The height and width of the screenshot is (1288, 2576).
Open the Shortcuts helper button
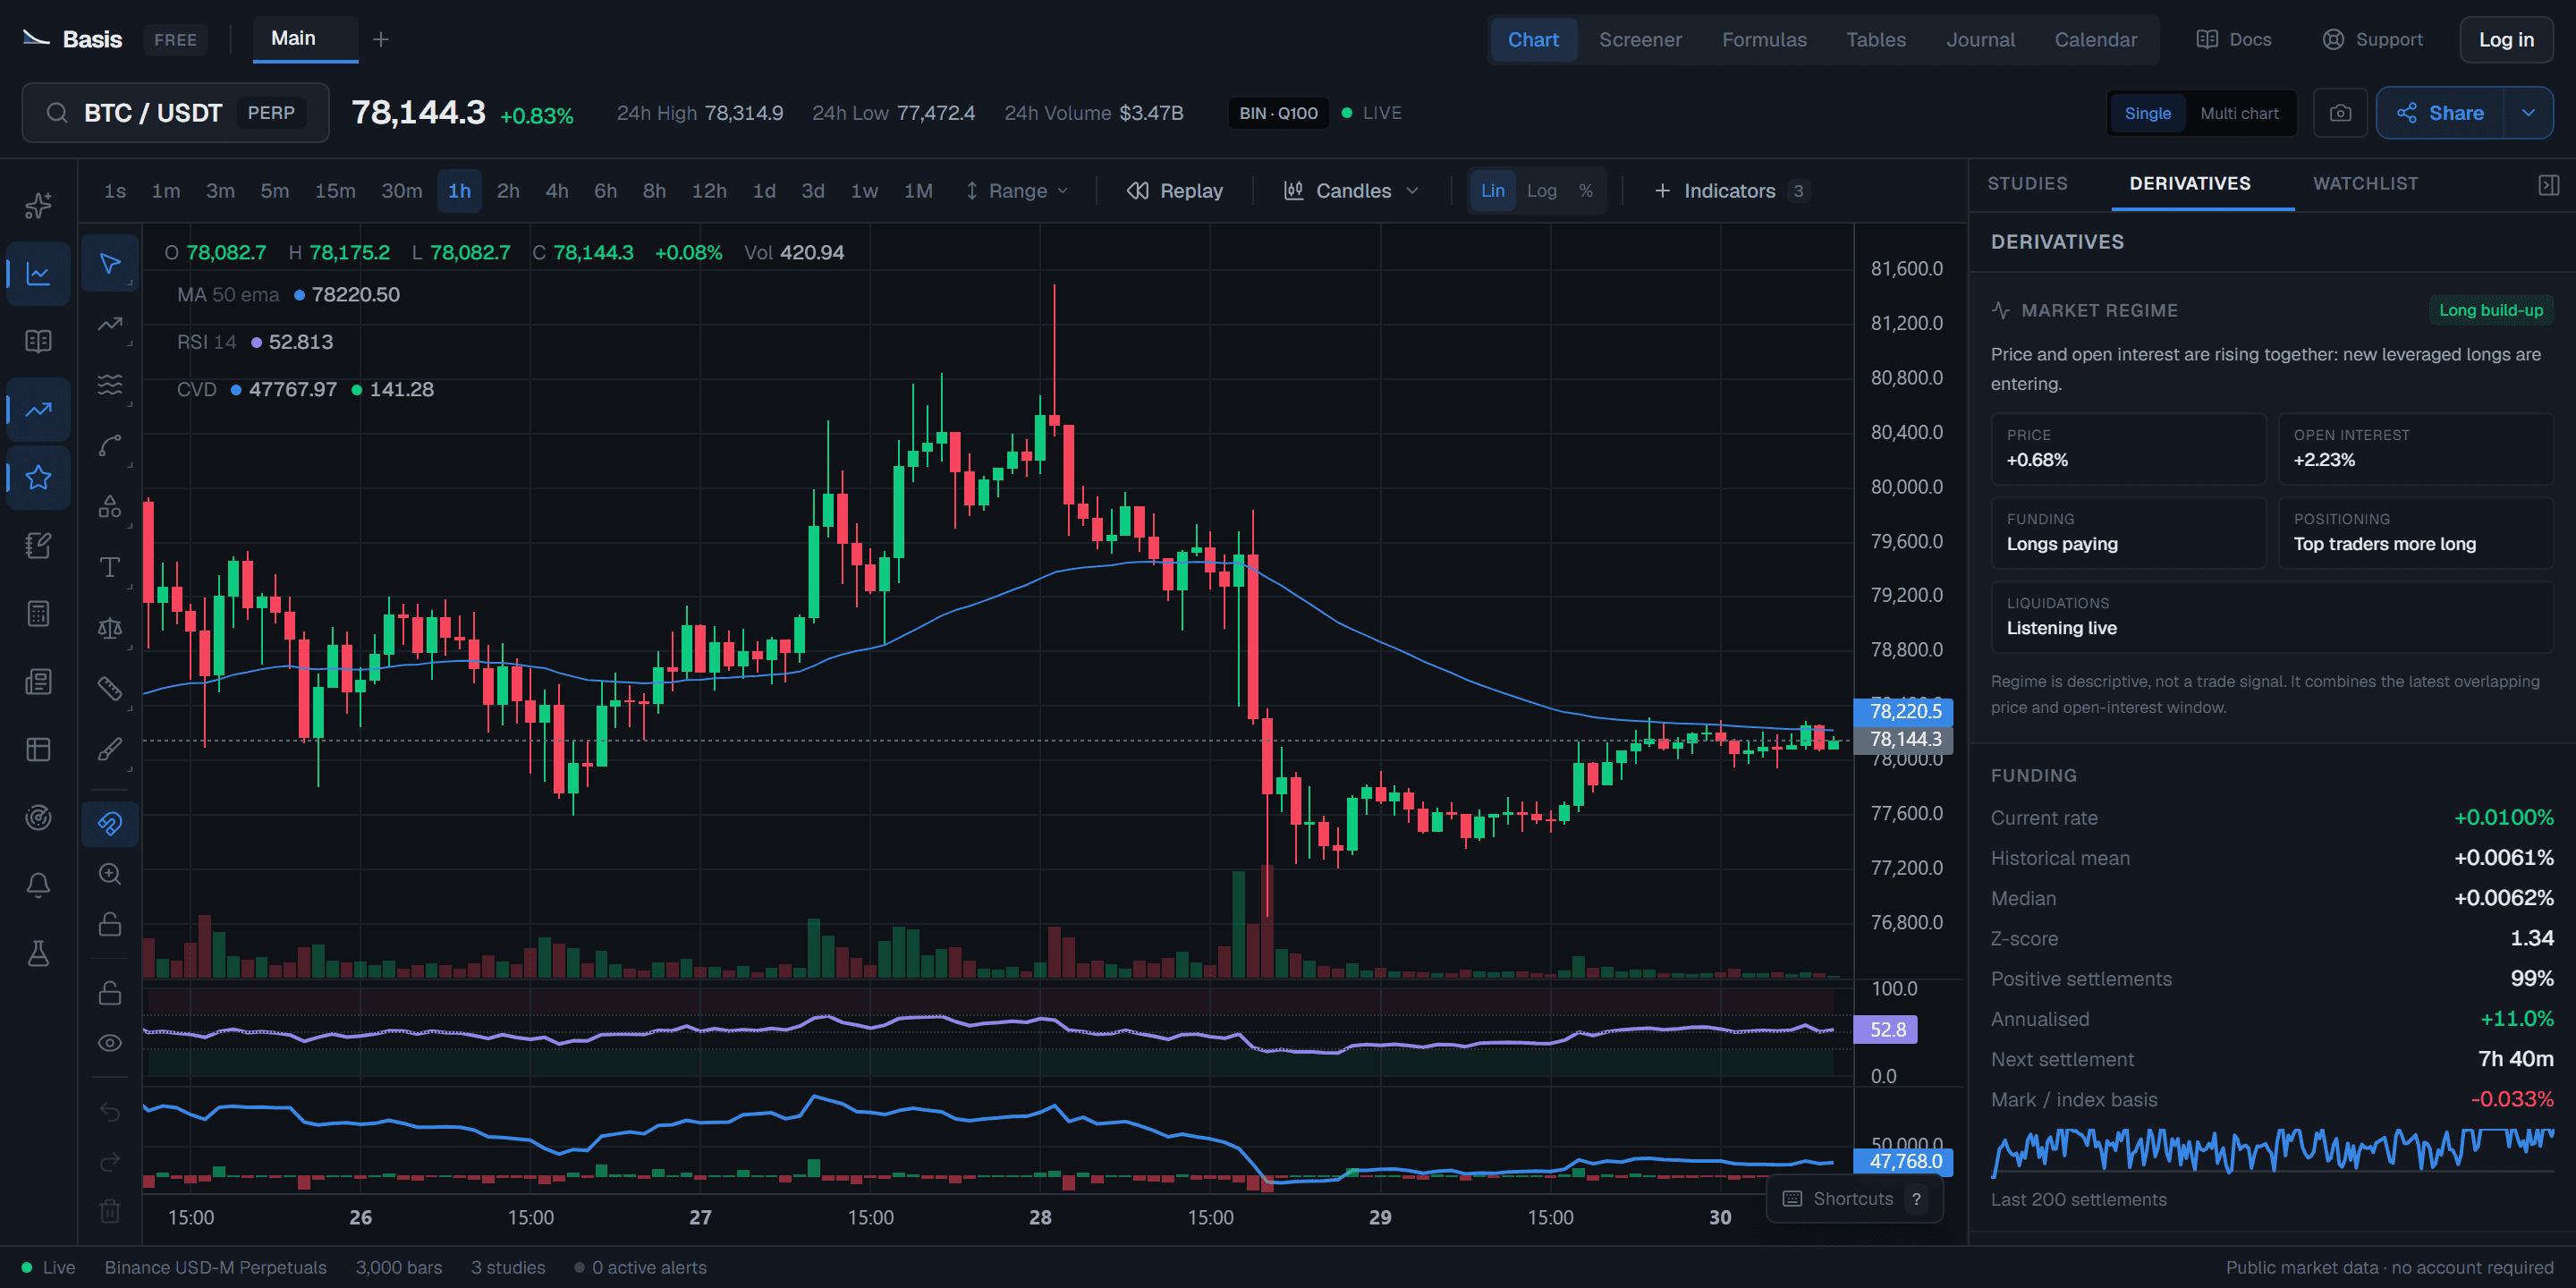point(1854,1198)
